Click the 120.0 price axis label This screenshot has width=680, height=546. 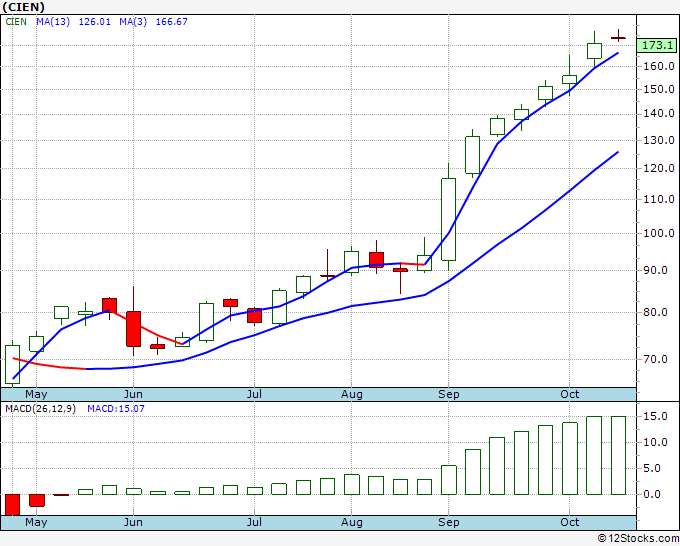[x=660, y=168]
